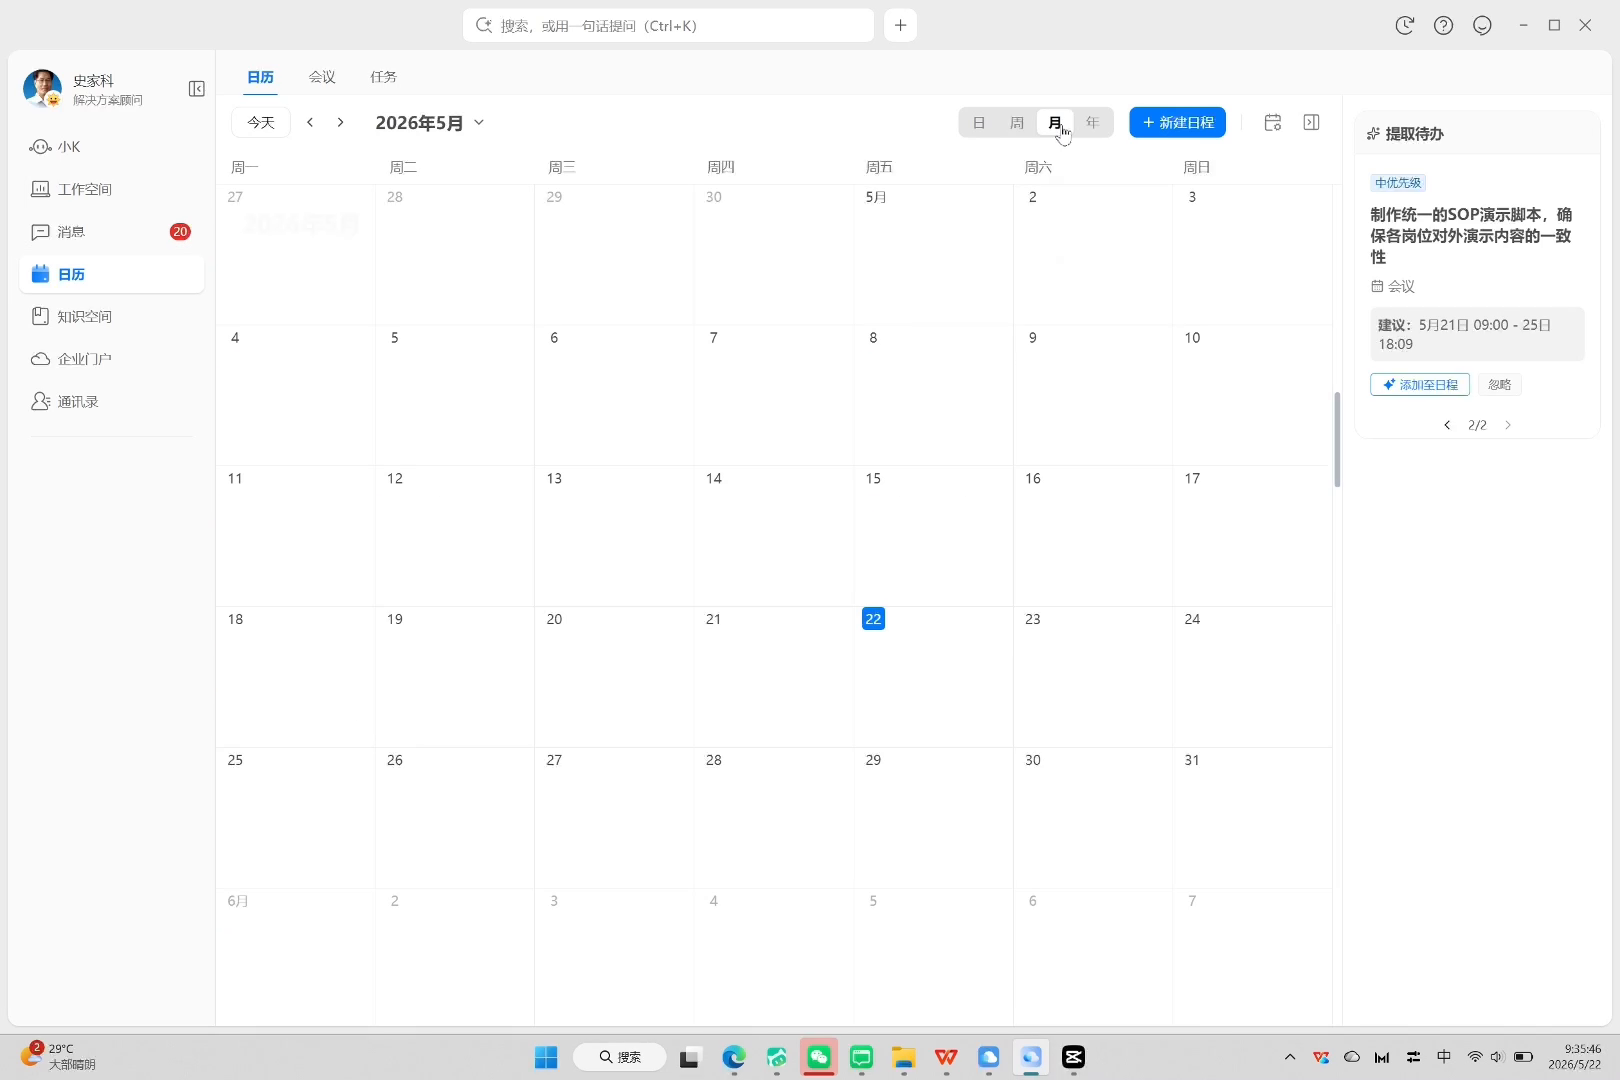Switch to the 任务 tab
Screen dimensions: 1620x1080
tap(383, 77)
